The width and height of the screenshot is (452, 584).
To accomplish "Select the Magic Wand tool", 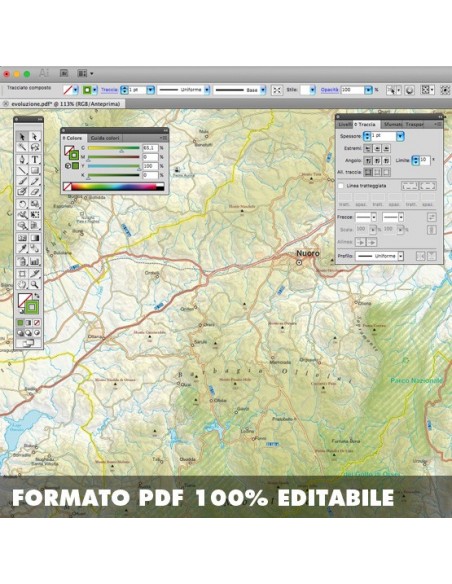I will (22, 147).
